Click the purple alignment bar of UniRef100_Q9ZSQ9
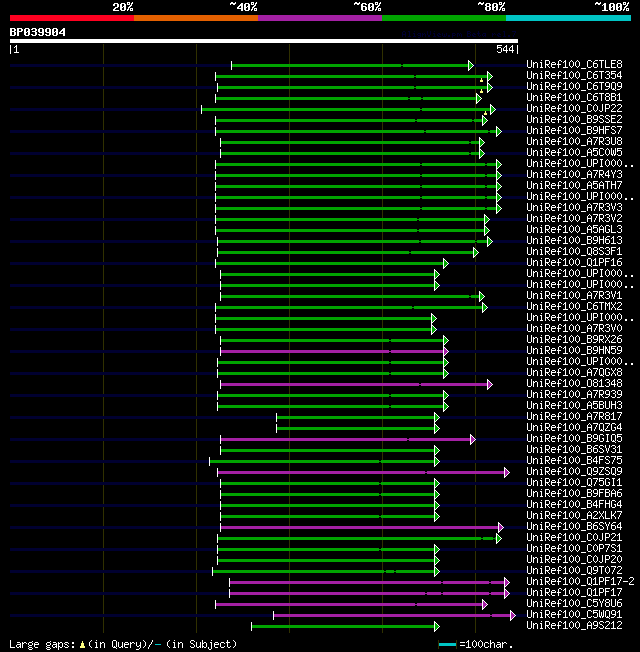 point(363,473)
